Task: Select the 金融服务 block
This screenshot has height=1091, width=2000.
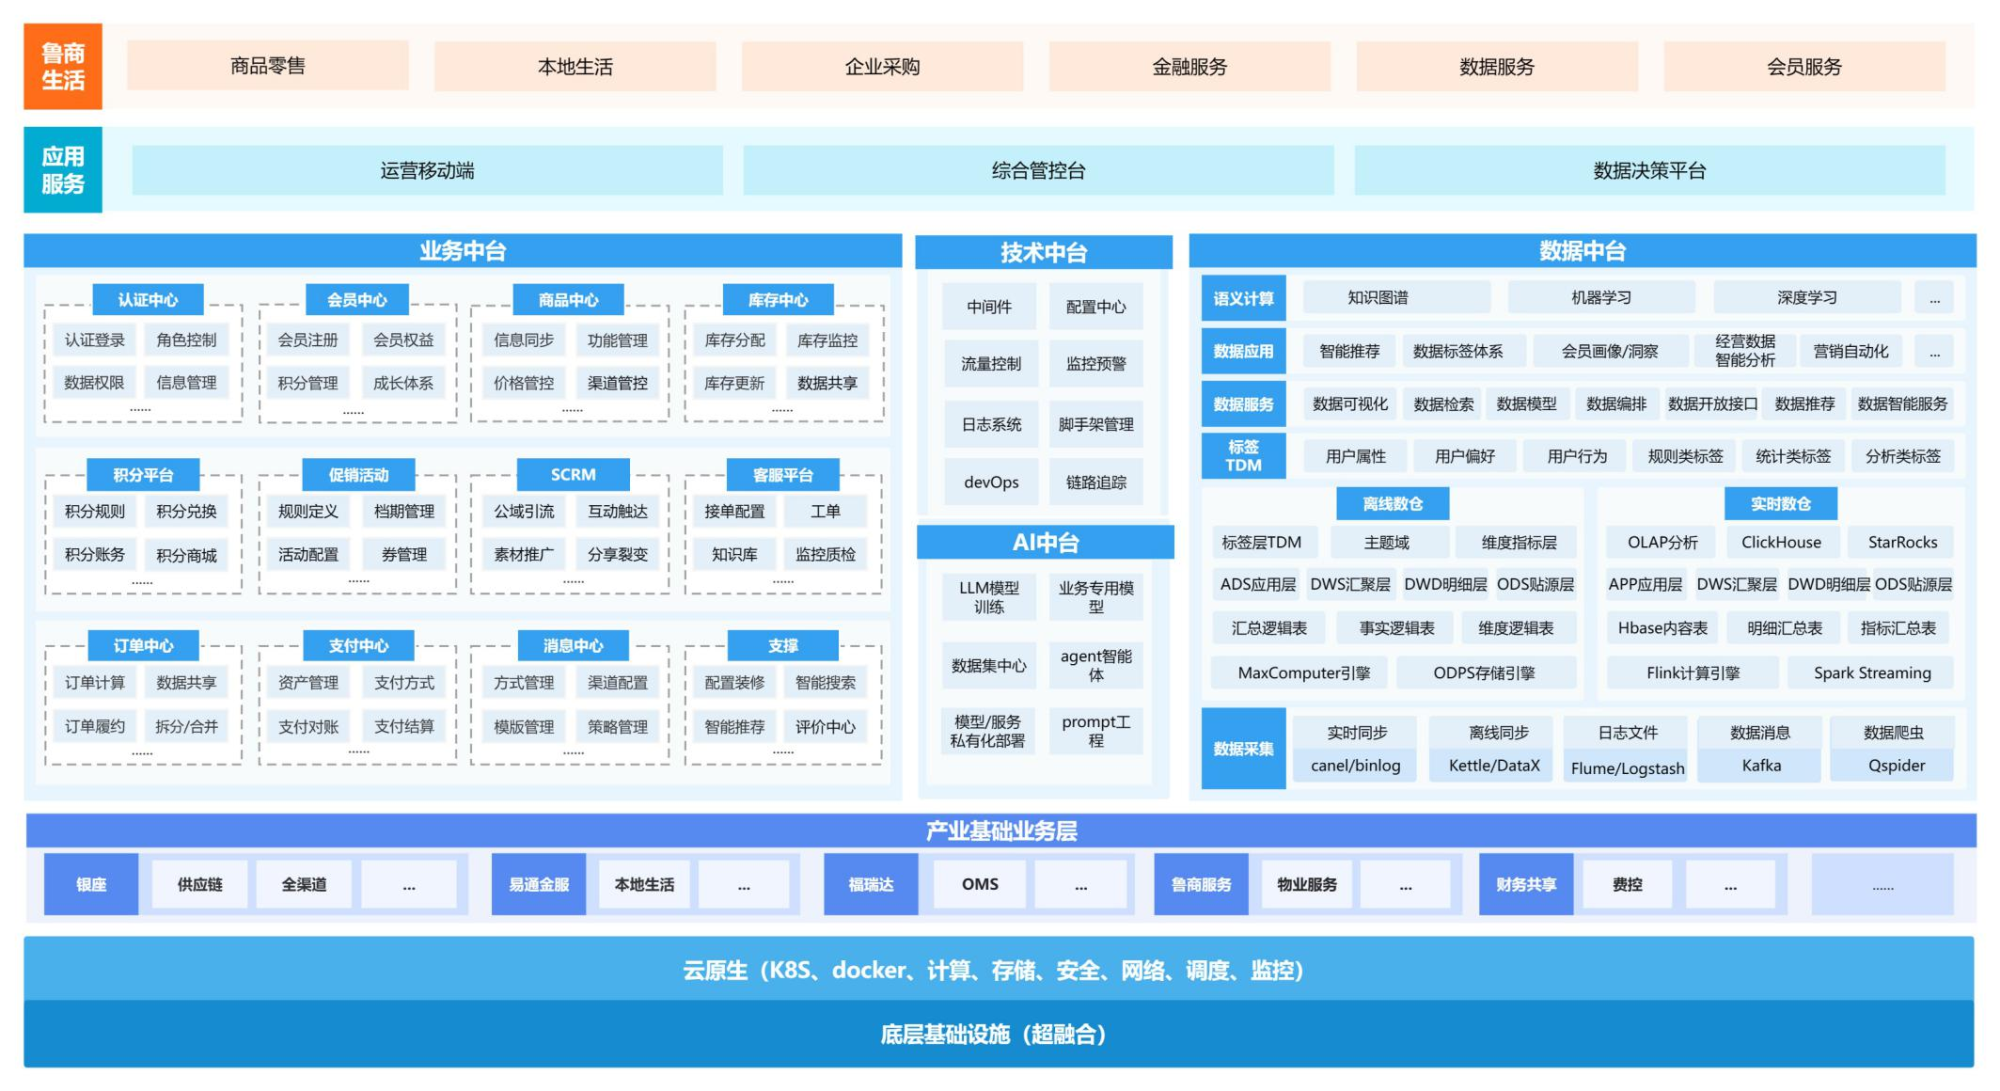Action: tap(1188, 67)
